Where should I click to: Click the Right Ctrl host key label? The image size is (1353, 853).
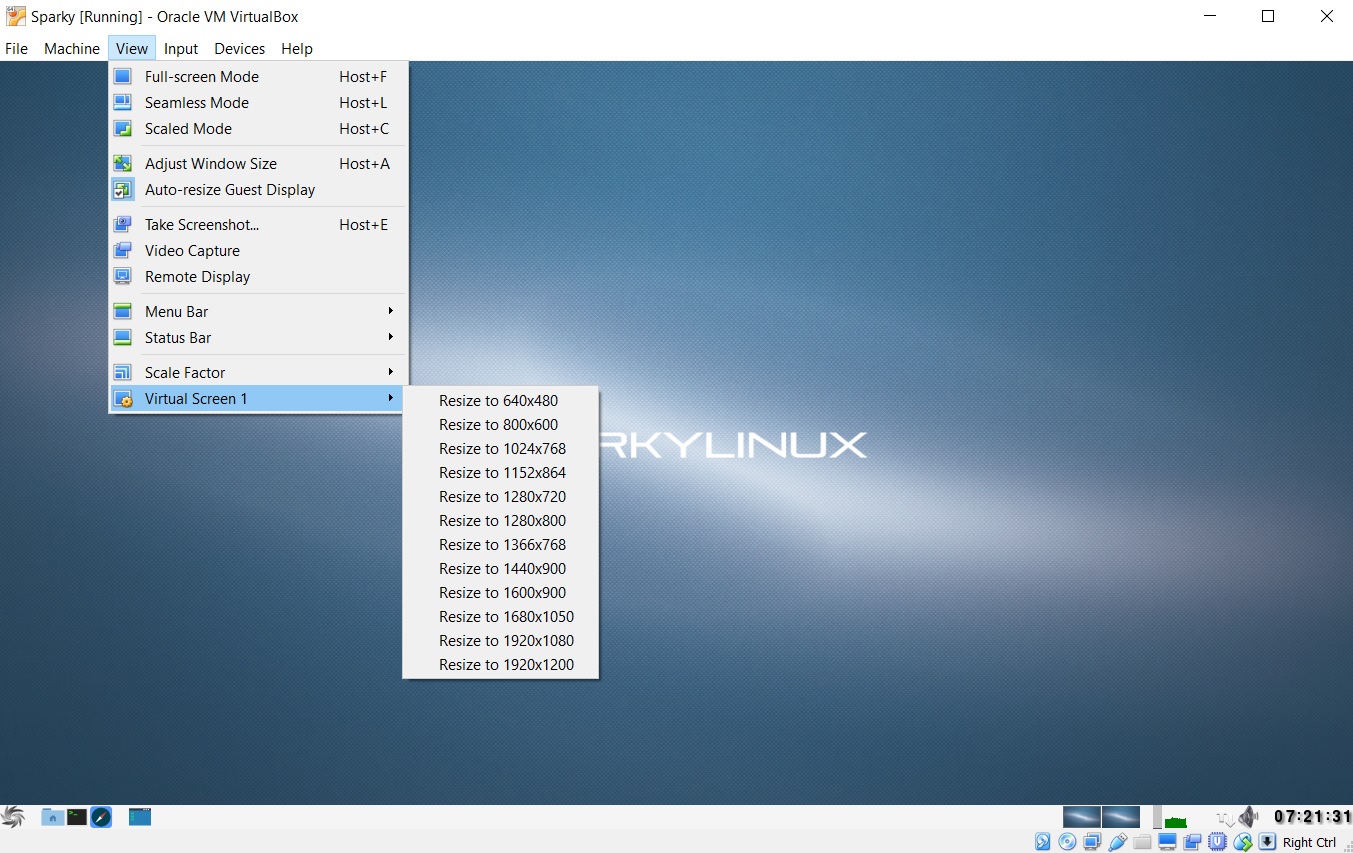pyautogui.click(x=1309, y=842)
